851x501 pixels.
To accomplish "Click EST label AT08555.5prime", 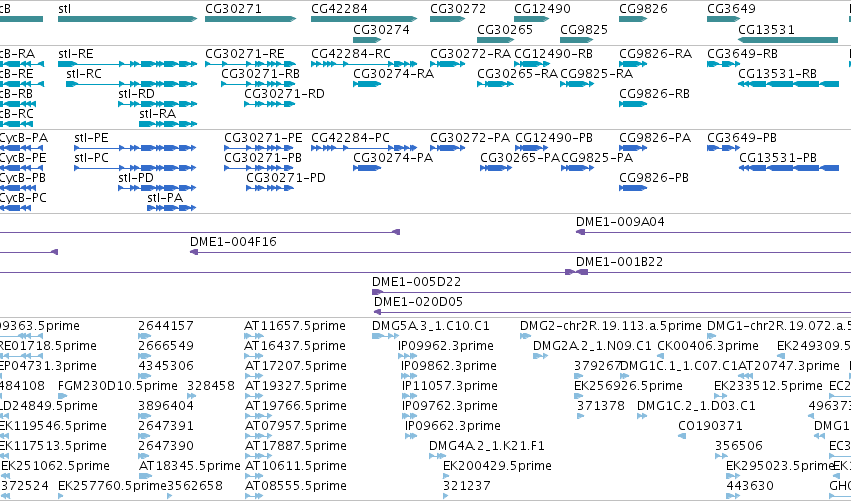I will 296,486.
